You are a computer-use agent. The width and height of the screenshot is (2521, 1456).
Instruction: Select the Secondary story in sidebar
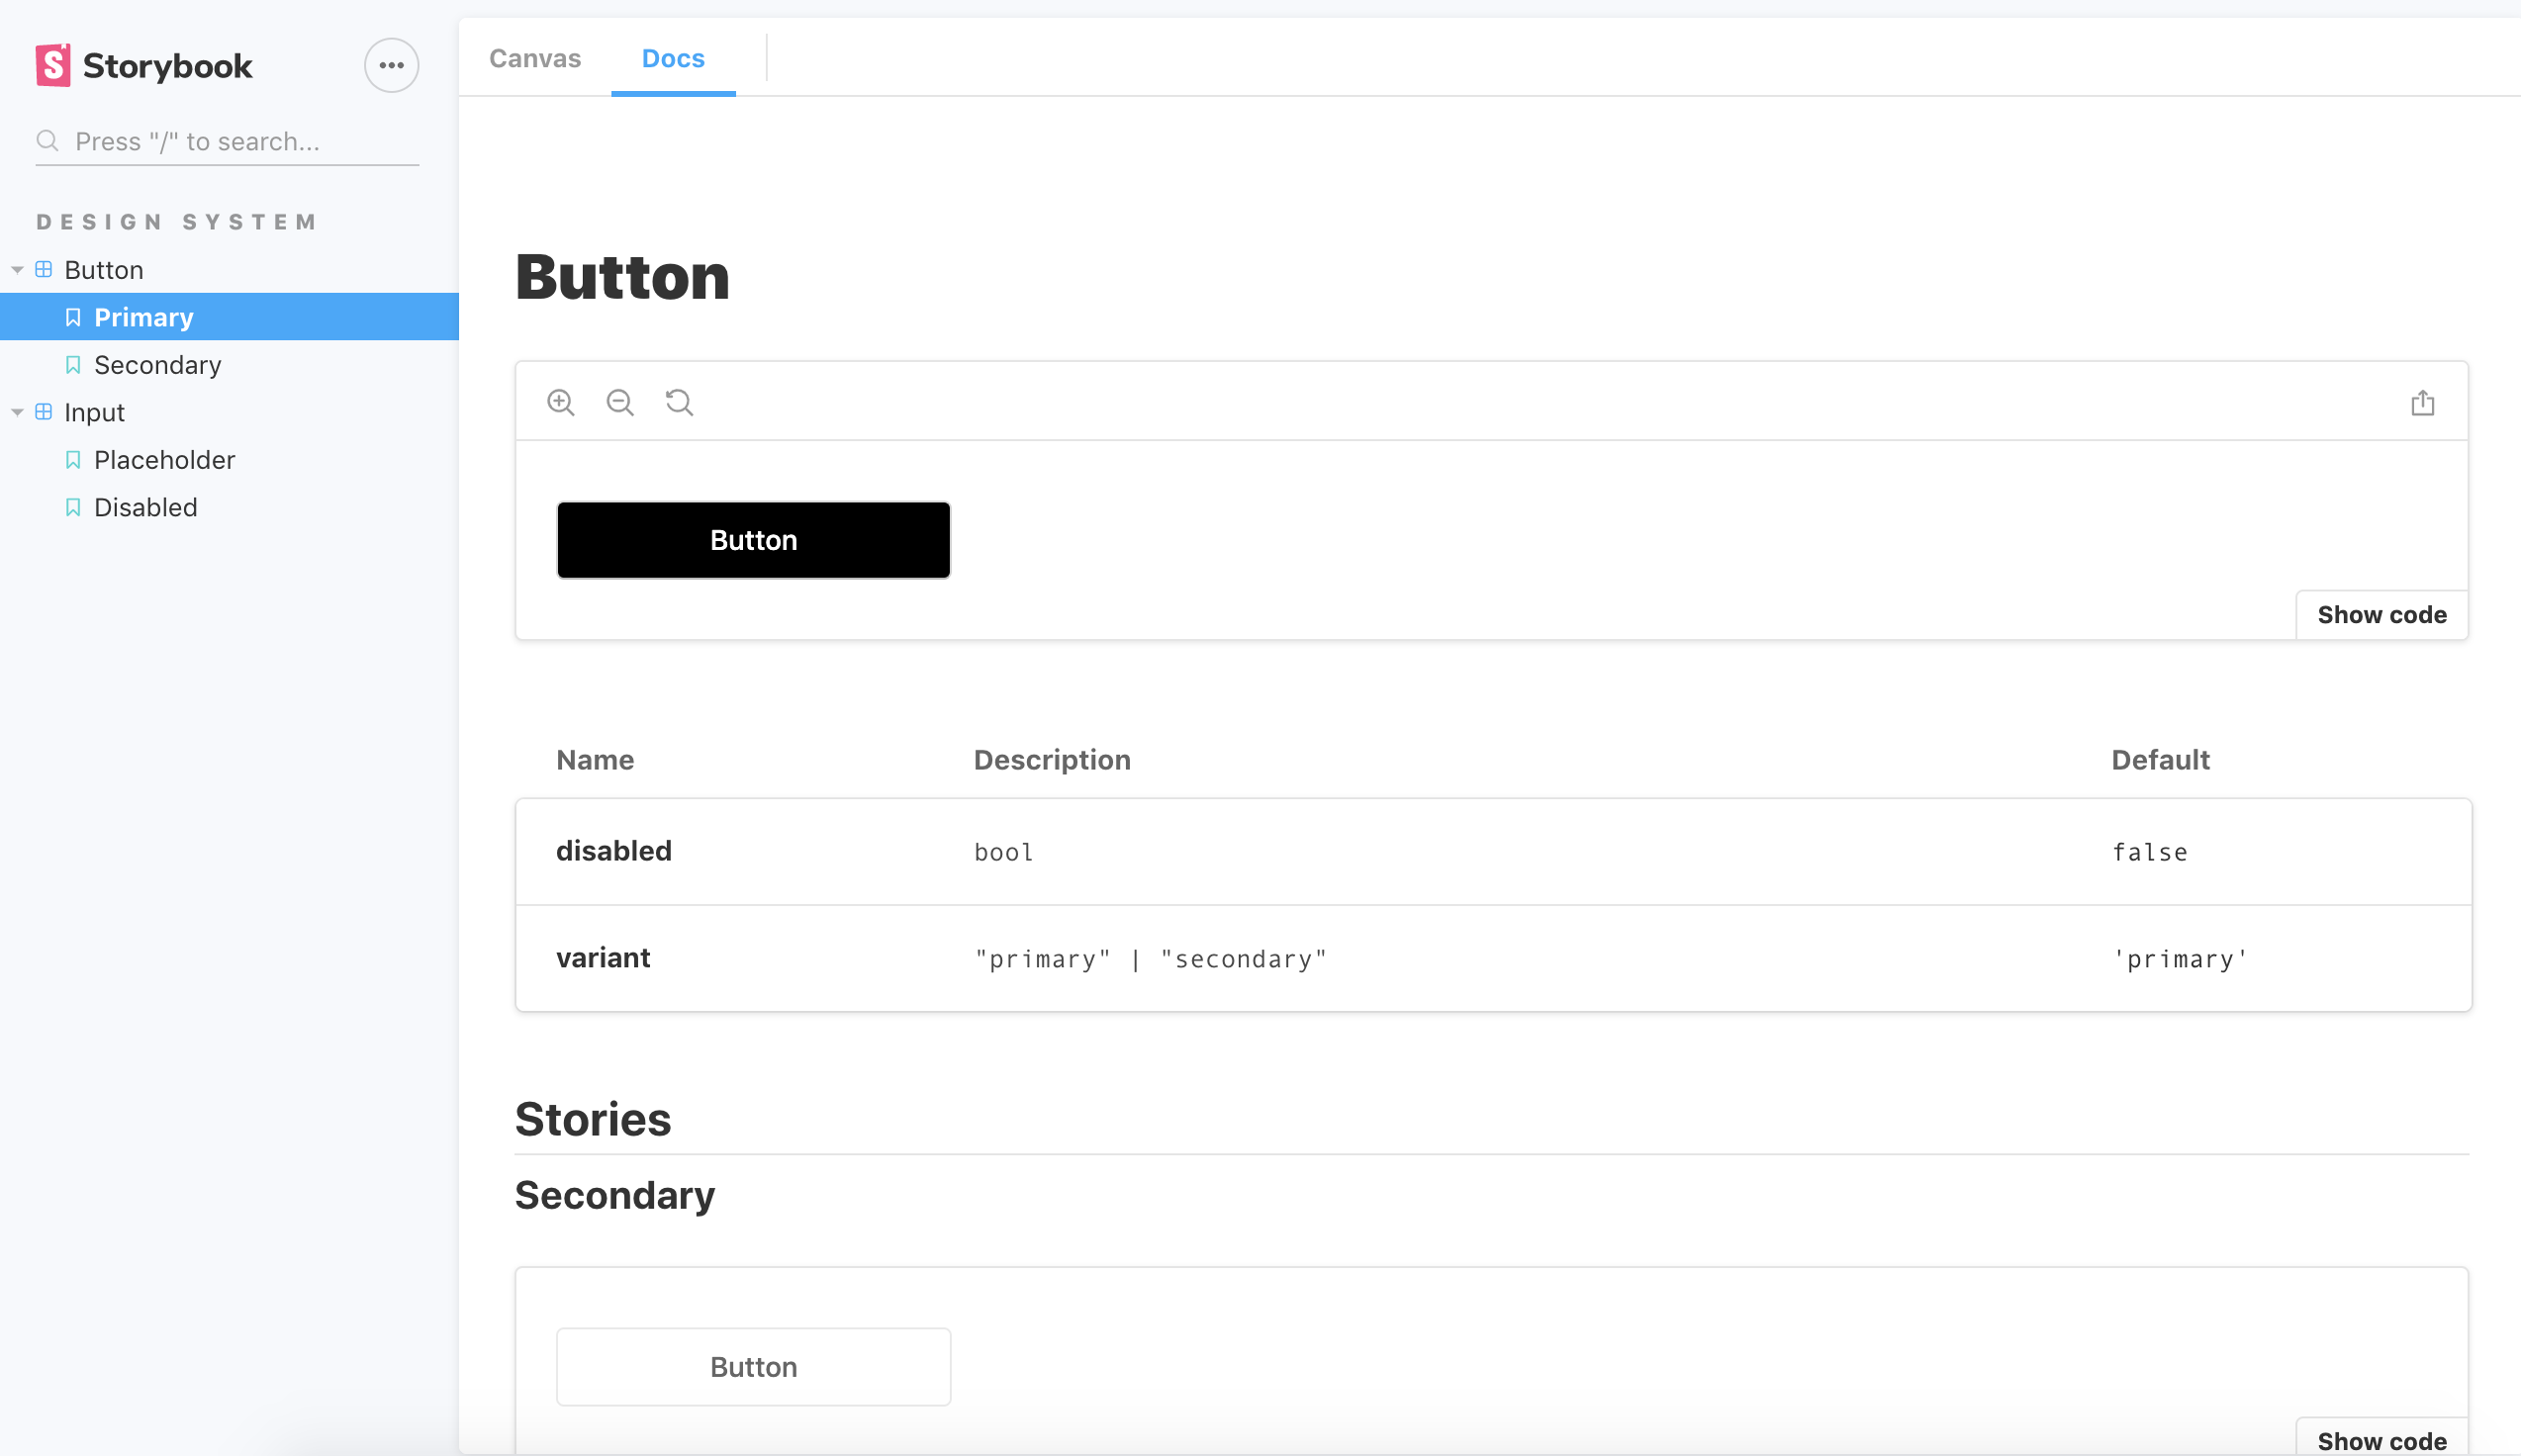(159, 364)
